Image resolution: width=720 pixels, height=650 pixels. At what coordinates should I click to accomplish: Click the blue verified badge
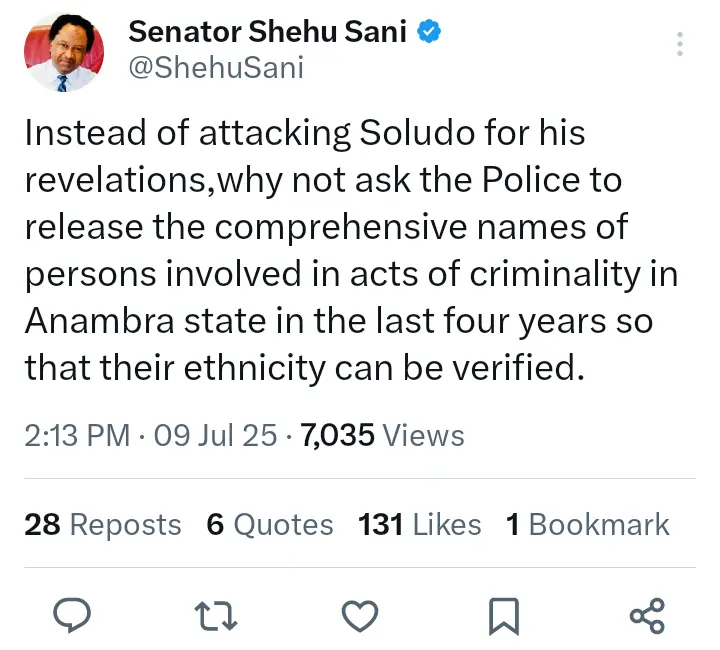pos(429,32)
